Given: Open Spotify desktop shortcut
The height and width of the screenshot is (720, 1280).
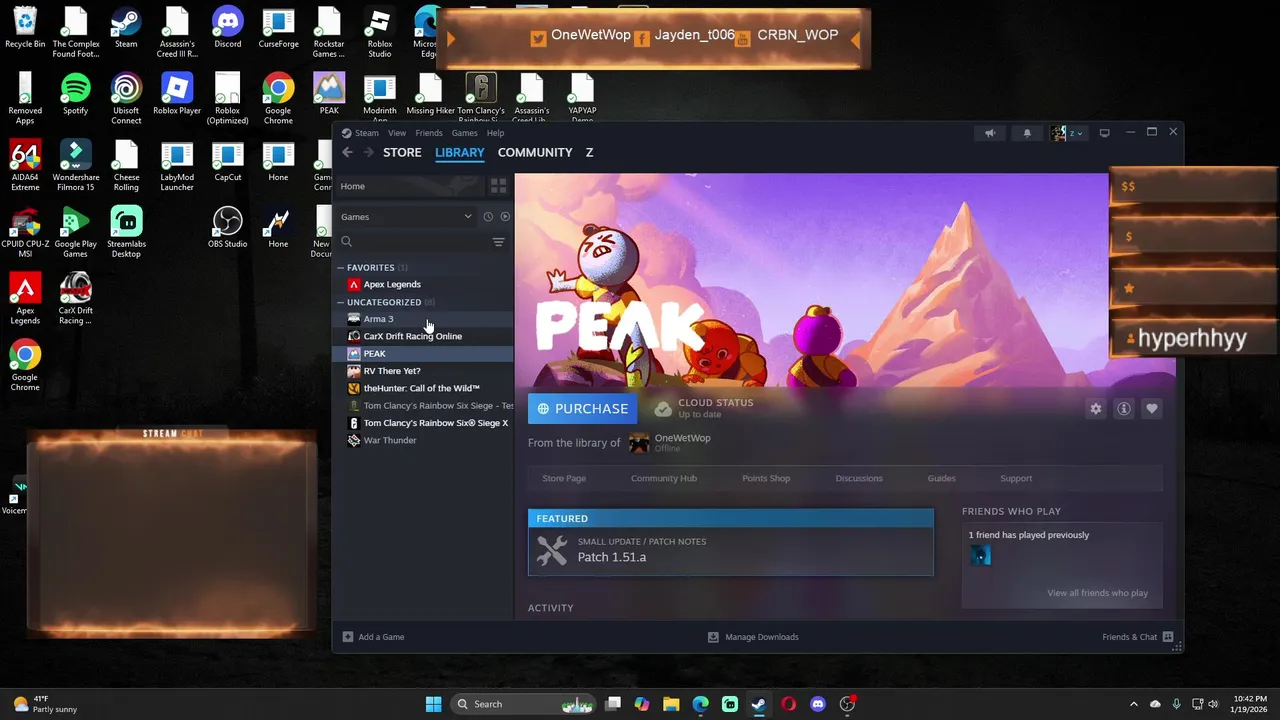Looking at the screenshot, I should 76,95.
